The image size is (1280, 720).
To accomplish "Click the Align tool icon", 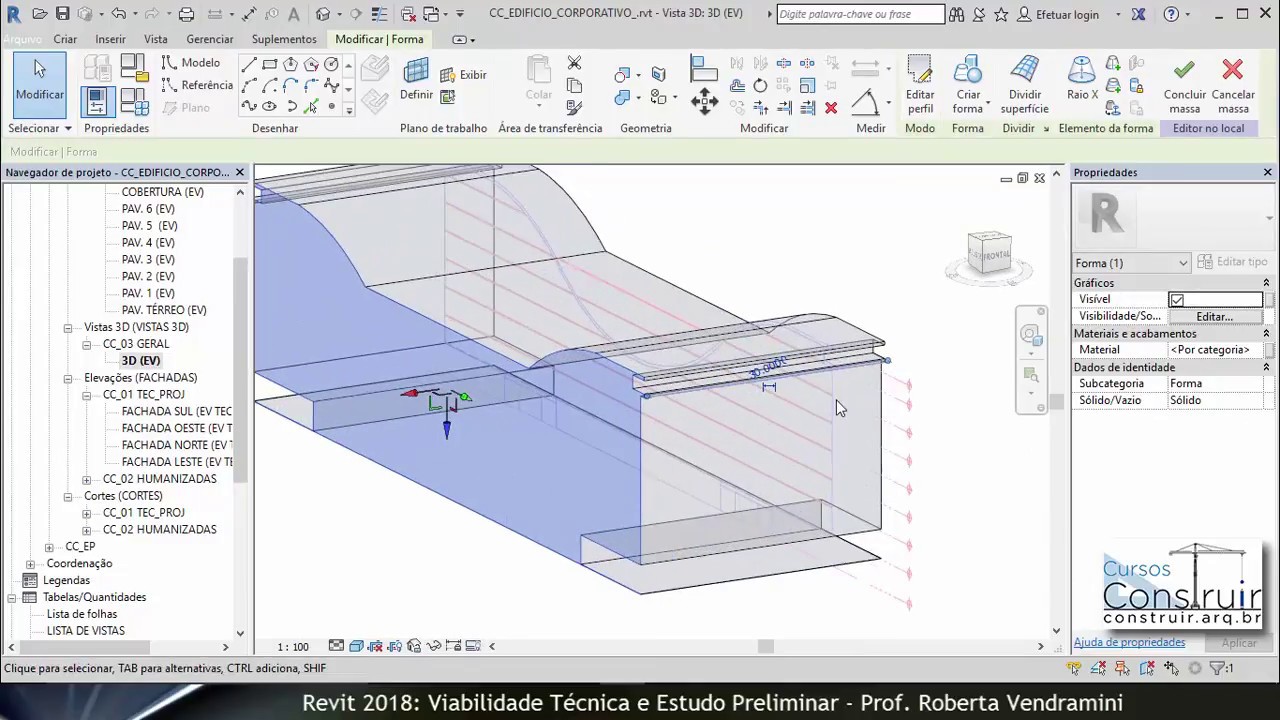I will click(x=704, y=68).
